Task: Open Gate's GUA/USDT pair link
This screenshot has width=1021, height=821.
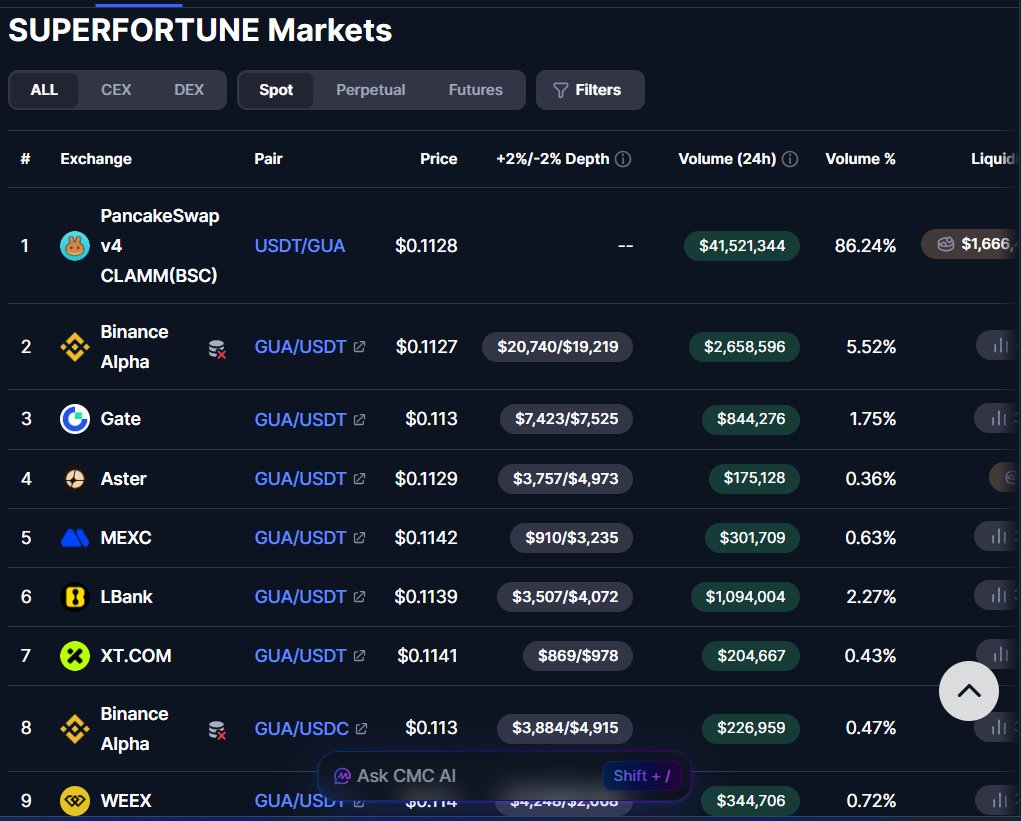Action: (300, 419)
